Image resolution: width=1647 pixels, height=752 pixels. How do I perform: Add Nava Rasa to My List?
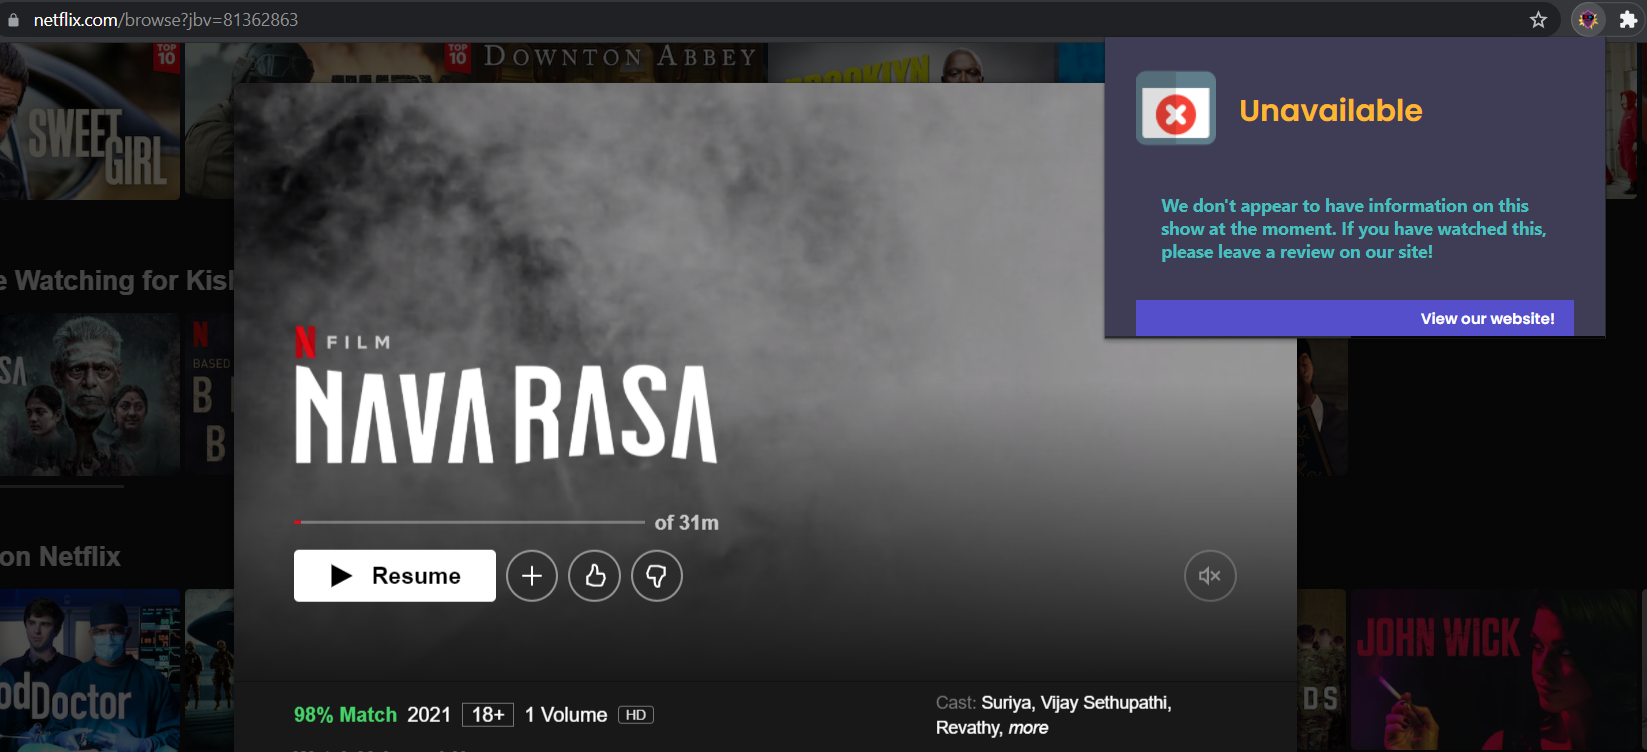point(532,576)
